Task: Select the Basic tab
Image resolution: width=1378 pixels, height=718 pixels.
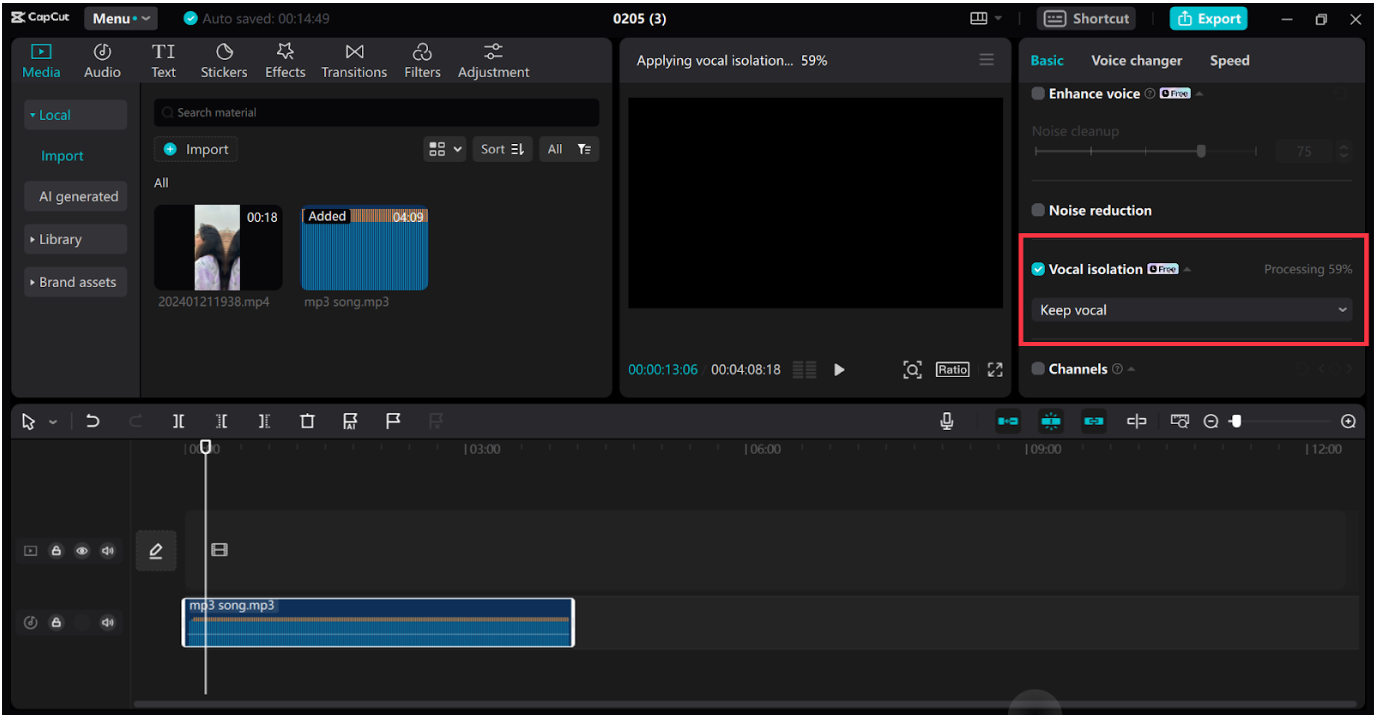Action: (1047, 60)
